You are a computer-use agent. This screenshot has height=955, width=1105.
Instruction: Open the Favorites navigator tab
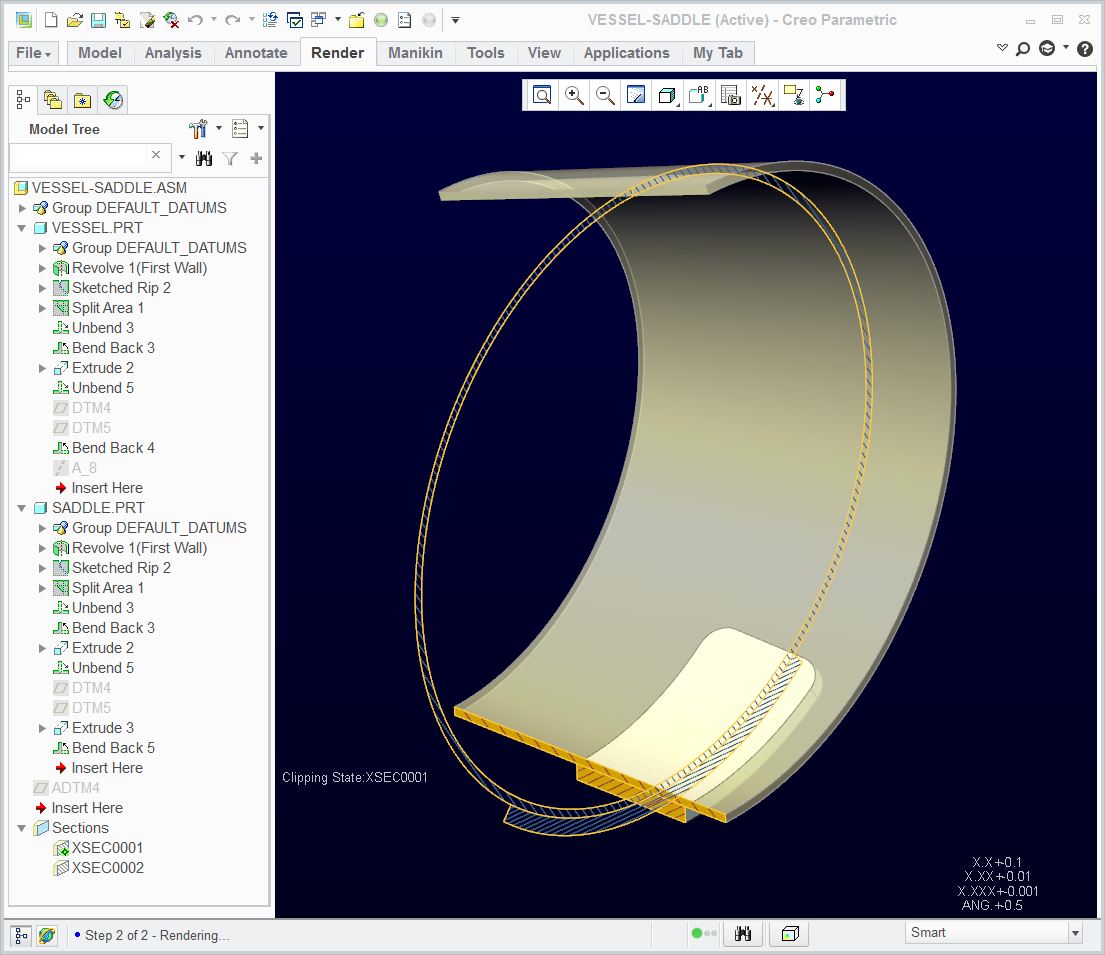point(82,100)
